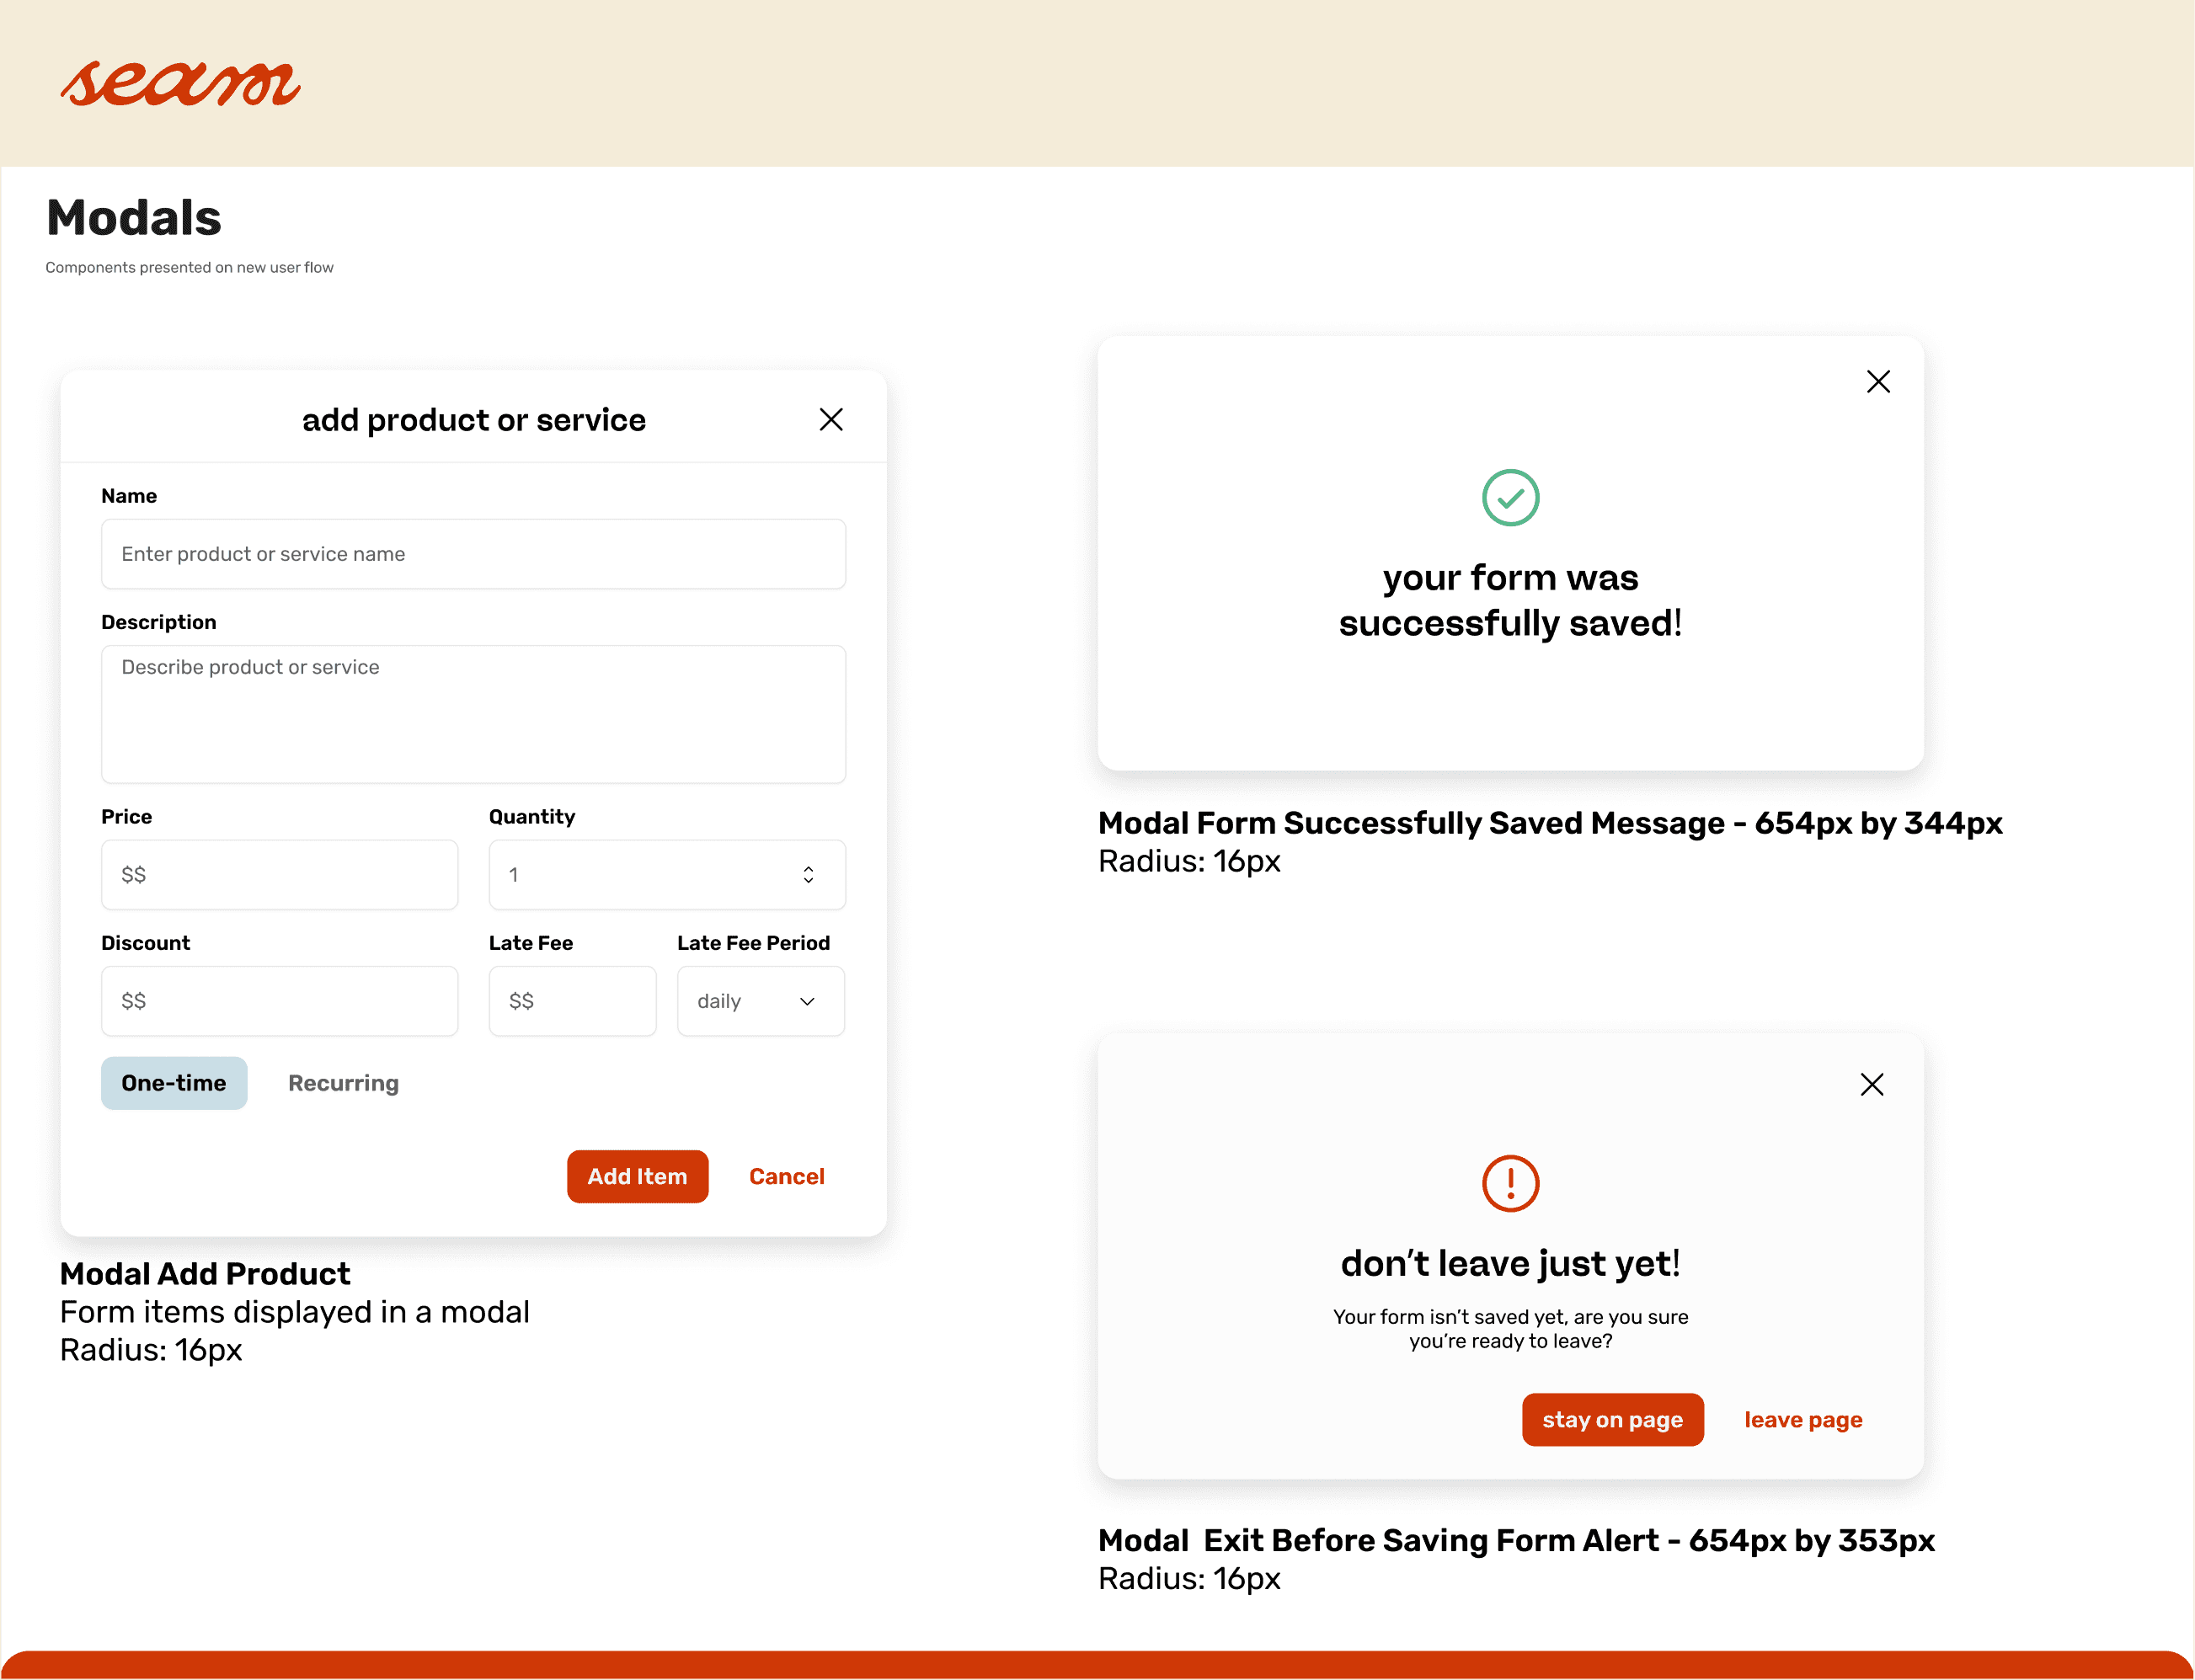Screen dimensions: 2195x1680
Task: Click the Late Fee amount field
Action: (572, 1001)
